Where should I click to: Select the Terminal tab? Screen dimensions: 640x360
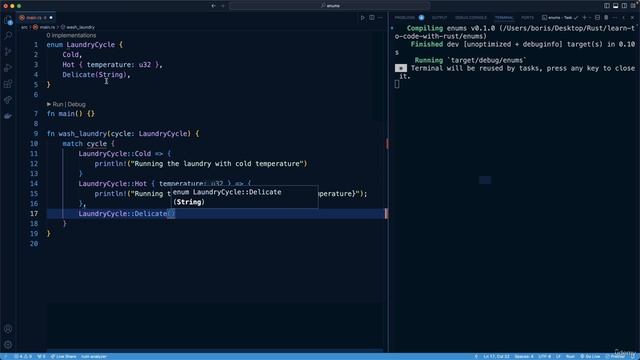point(504,18)
